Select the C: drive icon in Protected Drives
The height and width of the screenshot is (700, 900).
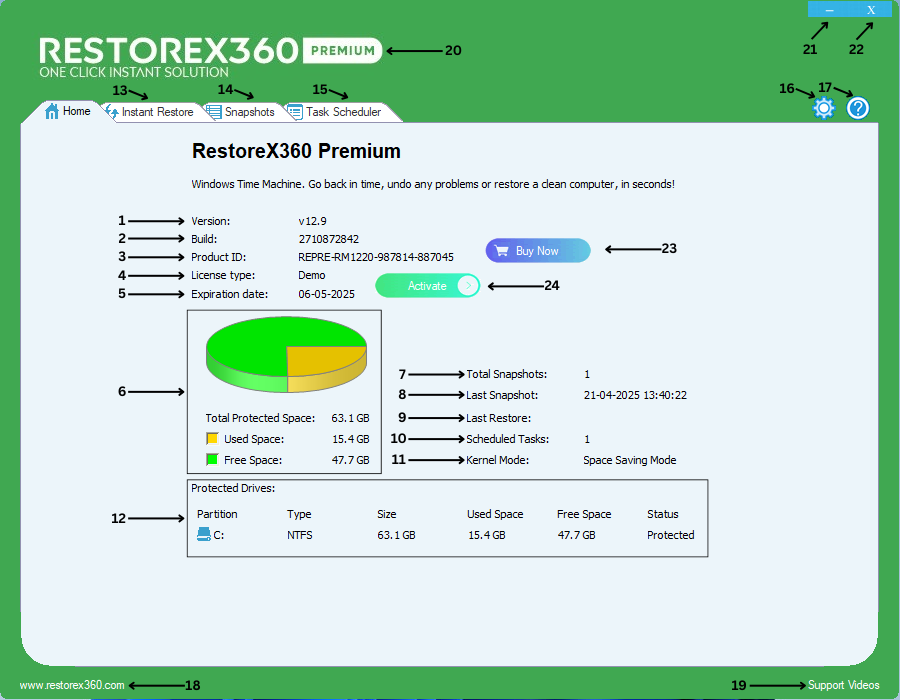tap(204, 535)
